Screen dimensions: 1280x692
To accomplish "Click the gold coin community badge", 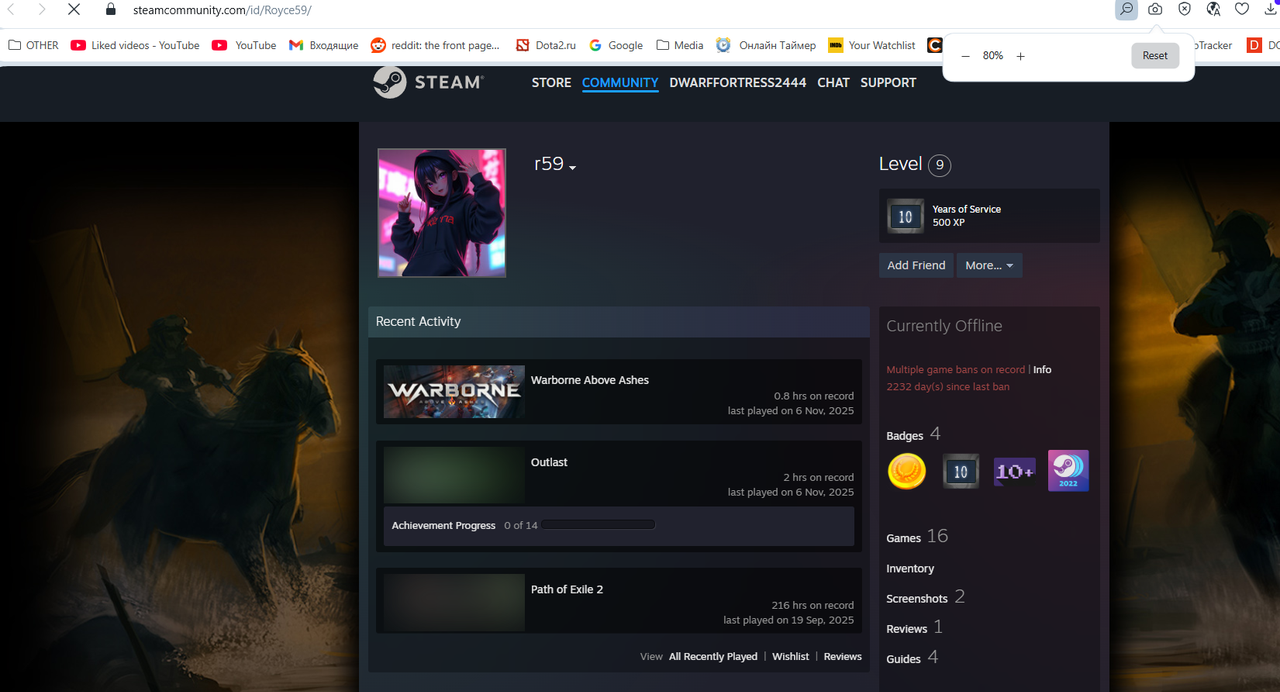I will tap(907, 471).
